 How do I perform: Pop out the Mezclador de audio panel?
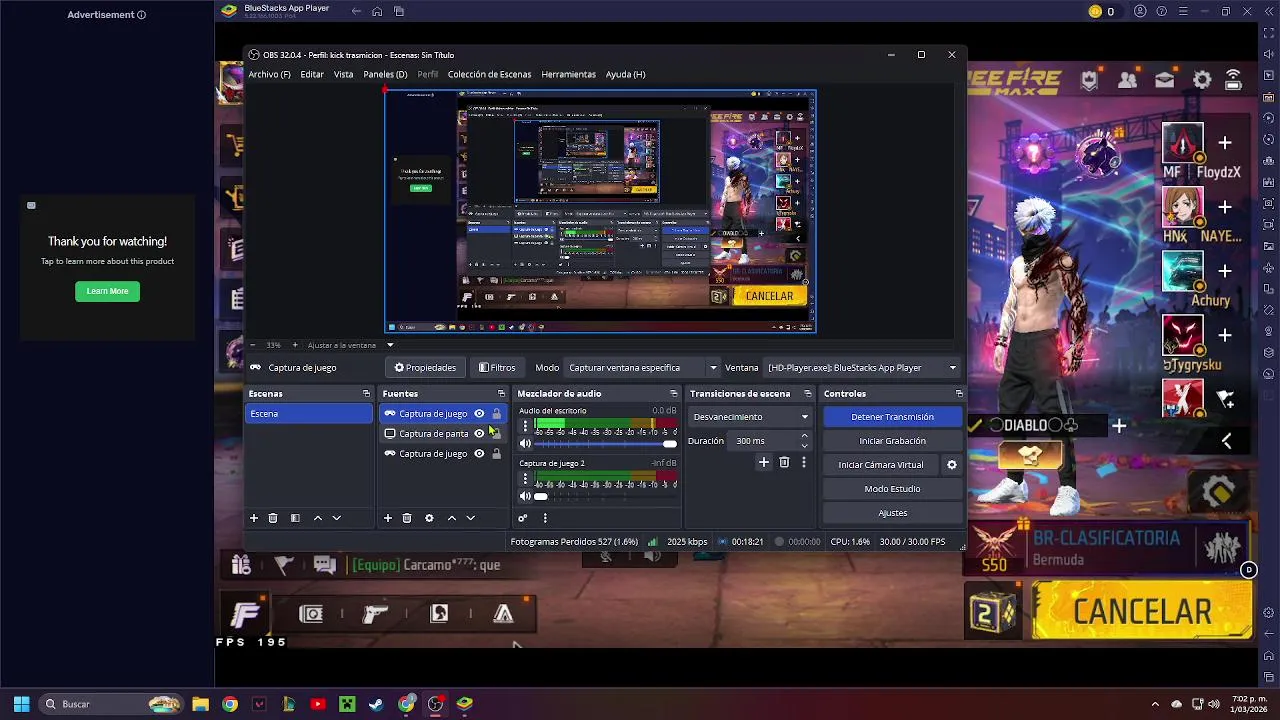tap(674, 394)
